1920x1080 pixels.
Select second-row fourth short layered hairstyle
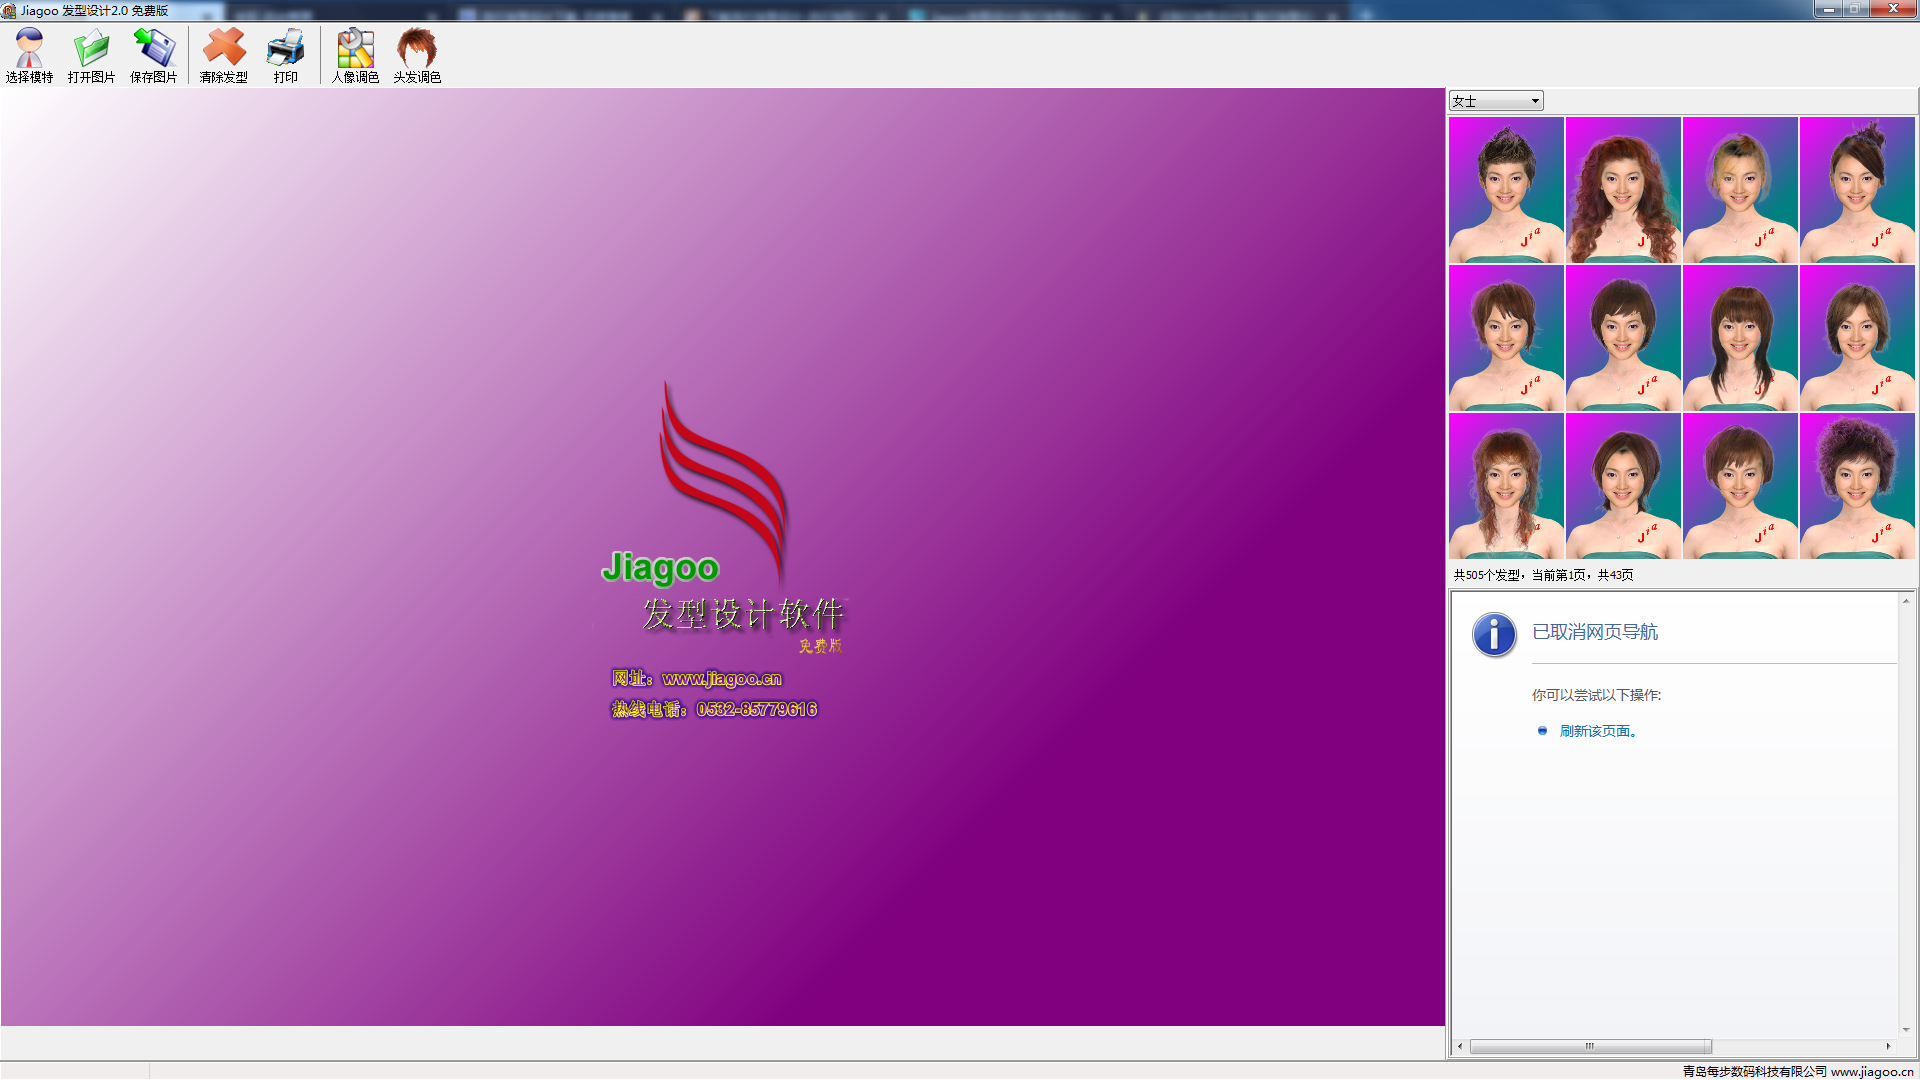[x=1857, y=338]
